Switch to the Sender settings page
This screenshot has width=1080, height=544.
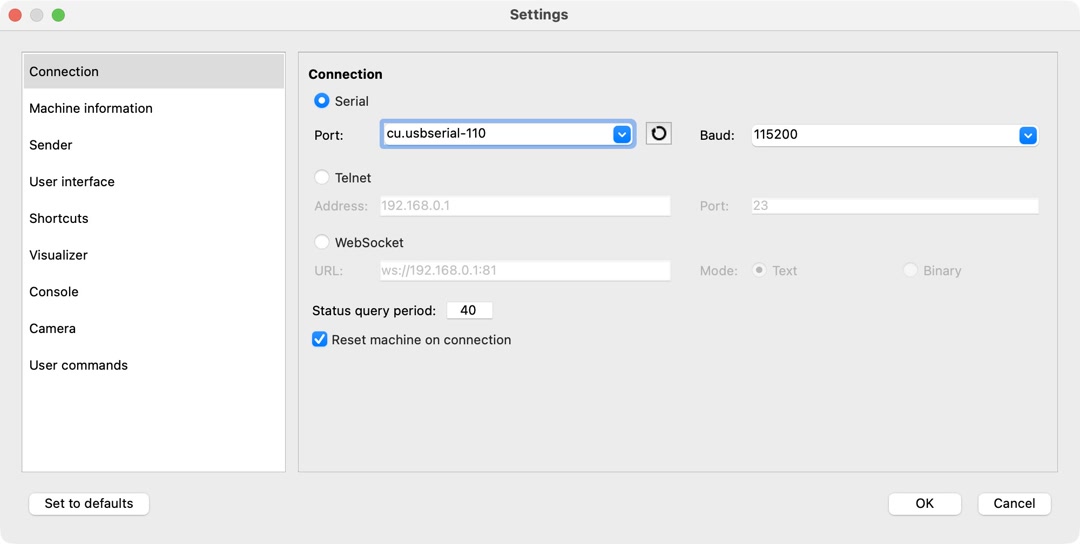click(51, 145)
